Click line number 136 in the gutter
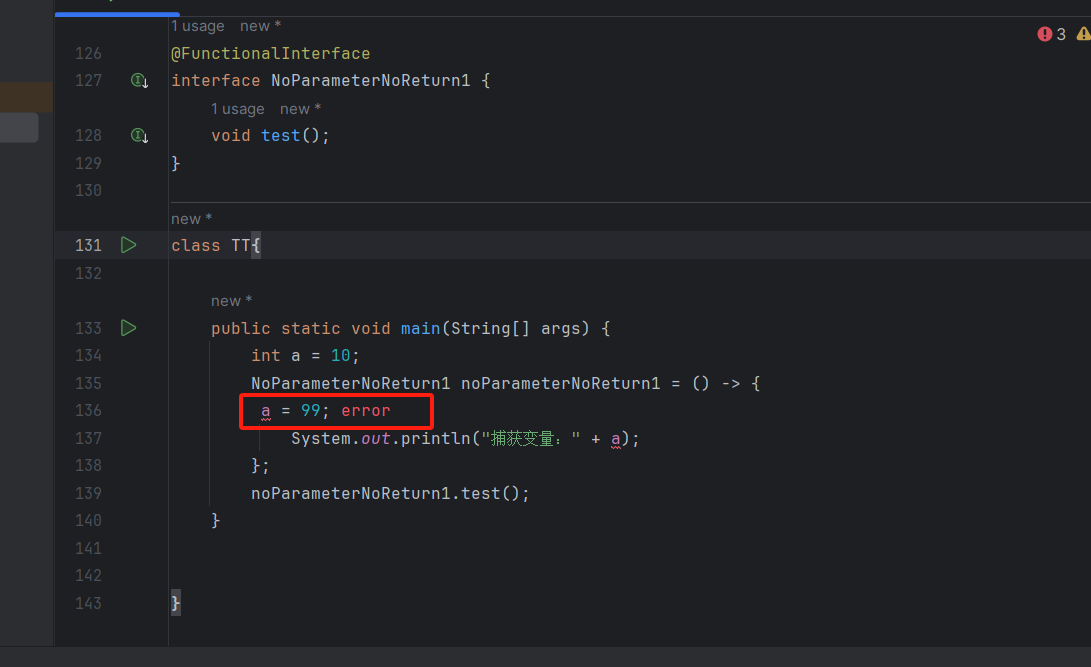 88,410
